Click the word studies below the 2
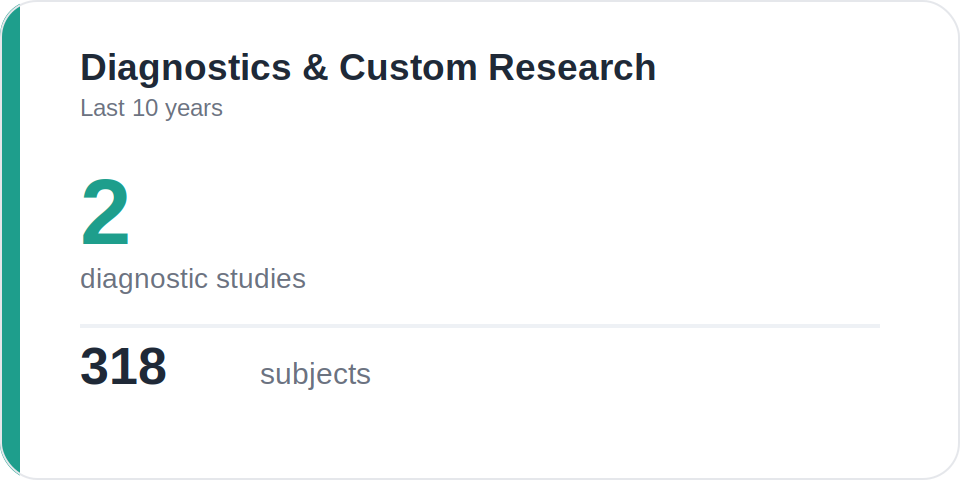Screen dimensions: 960x480 261,279
